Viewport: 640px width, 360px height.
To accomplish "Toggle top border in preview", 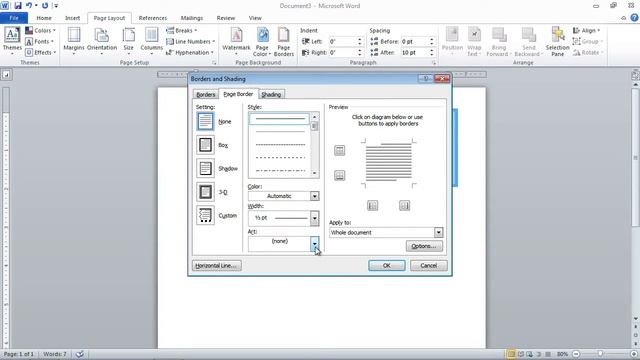I will pyautogui.click(x=339, y=151).
